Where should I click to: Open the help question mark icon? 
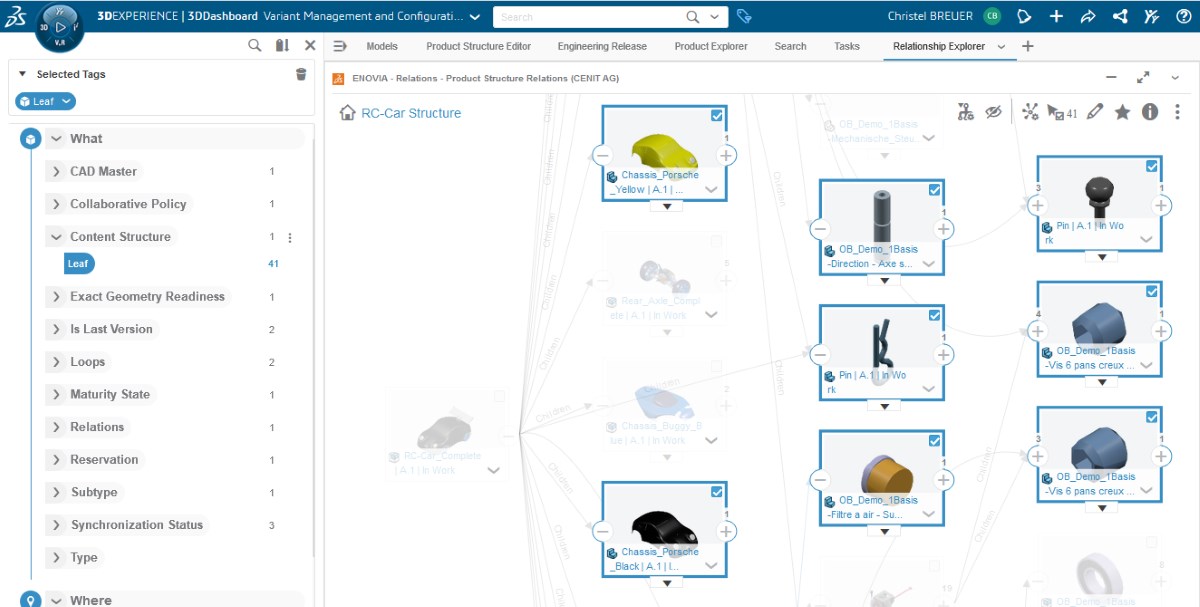coord(1184,16)
